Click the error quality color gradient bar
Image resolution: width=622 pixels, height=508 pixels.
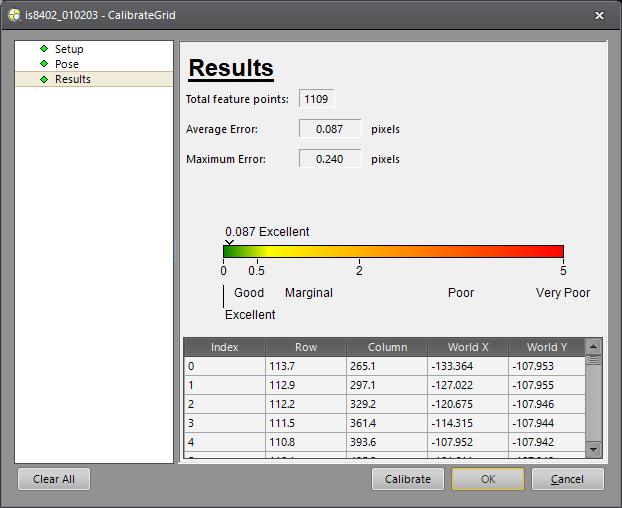point(393,251)
